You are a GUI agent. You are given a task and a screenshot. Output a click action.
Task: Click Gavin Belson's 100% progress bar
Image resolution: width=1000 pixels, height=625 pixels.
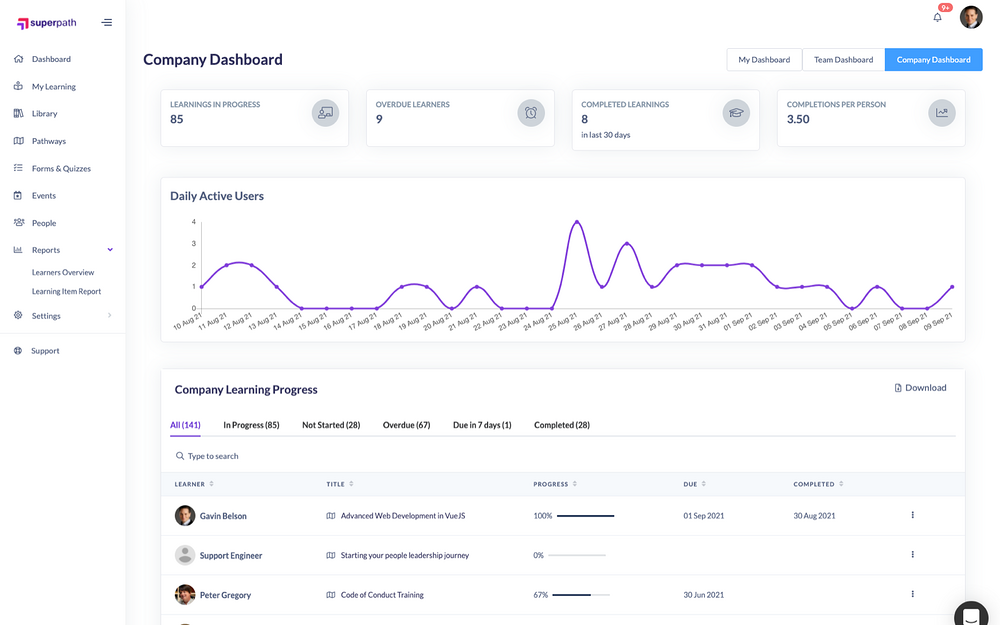(585, 516)
